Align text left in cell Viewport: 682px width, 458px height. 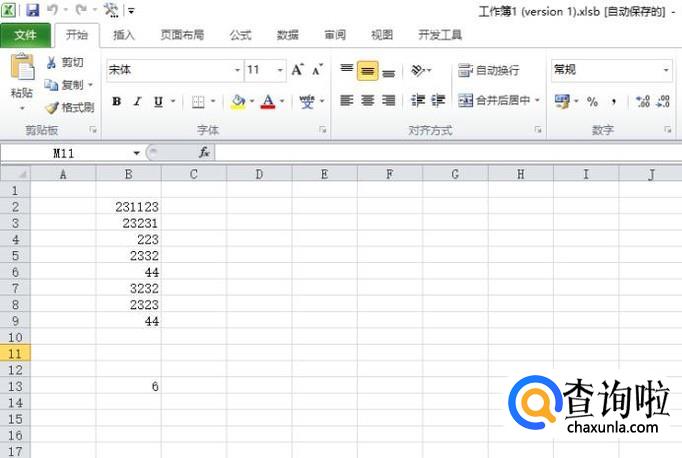[x=347, y=100]
